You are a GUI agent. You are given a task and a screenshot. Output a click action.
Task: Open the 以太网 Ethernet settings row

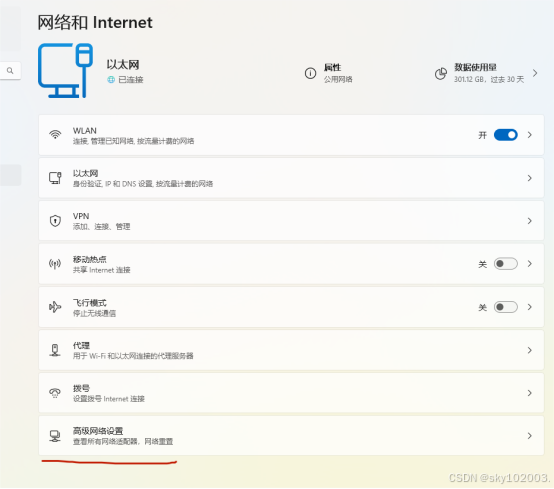pyautogui.click(x=291, y=178)
